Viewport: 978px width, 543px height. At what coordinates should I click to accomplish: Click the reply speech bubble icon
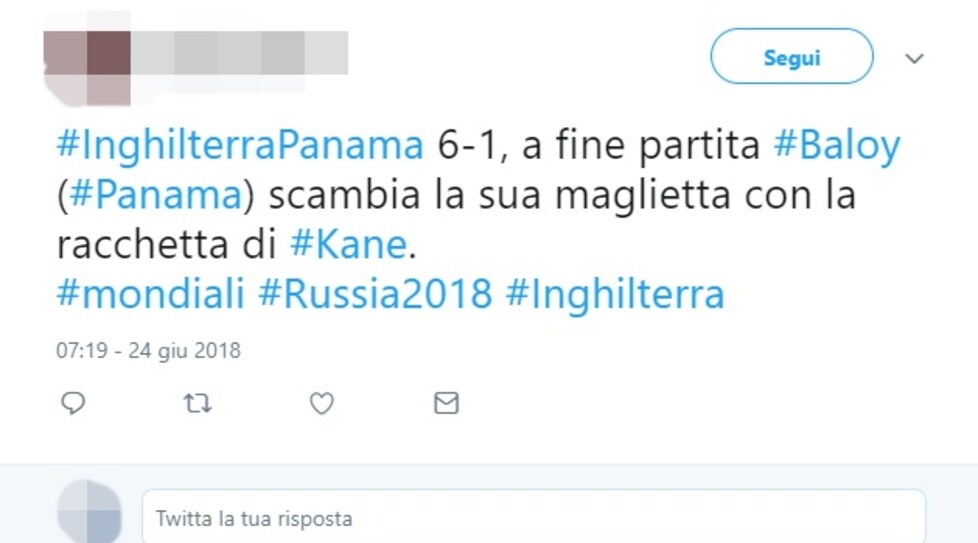click(x=73, y=403)
